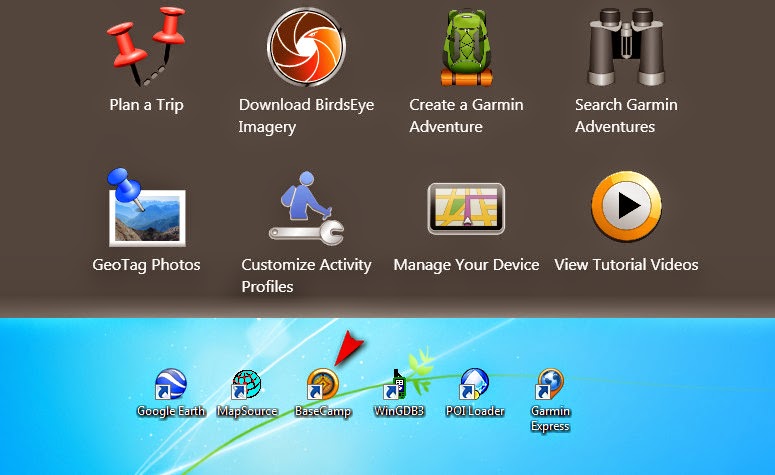Viewport: 775px width, 475px height.
Task: Open the GPS device Manage Your Device icon
Action: click(x=466, y=208)
